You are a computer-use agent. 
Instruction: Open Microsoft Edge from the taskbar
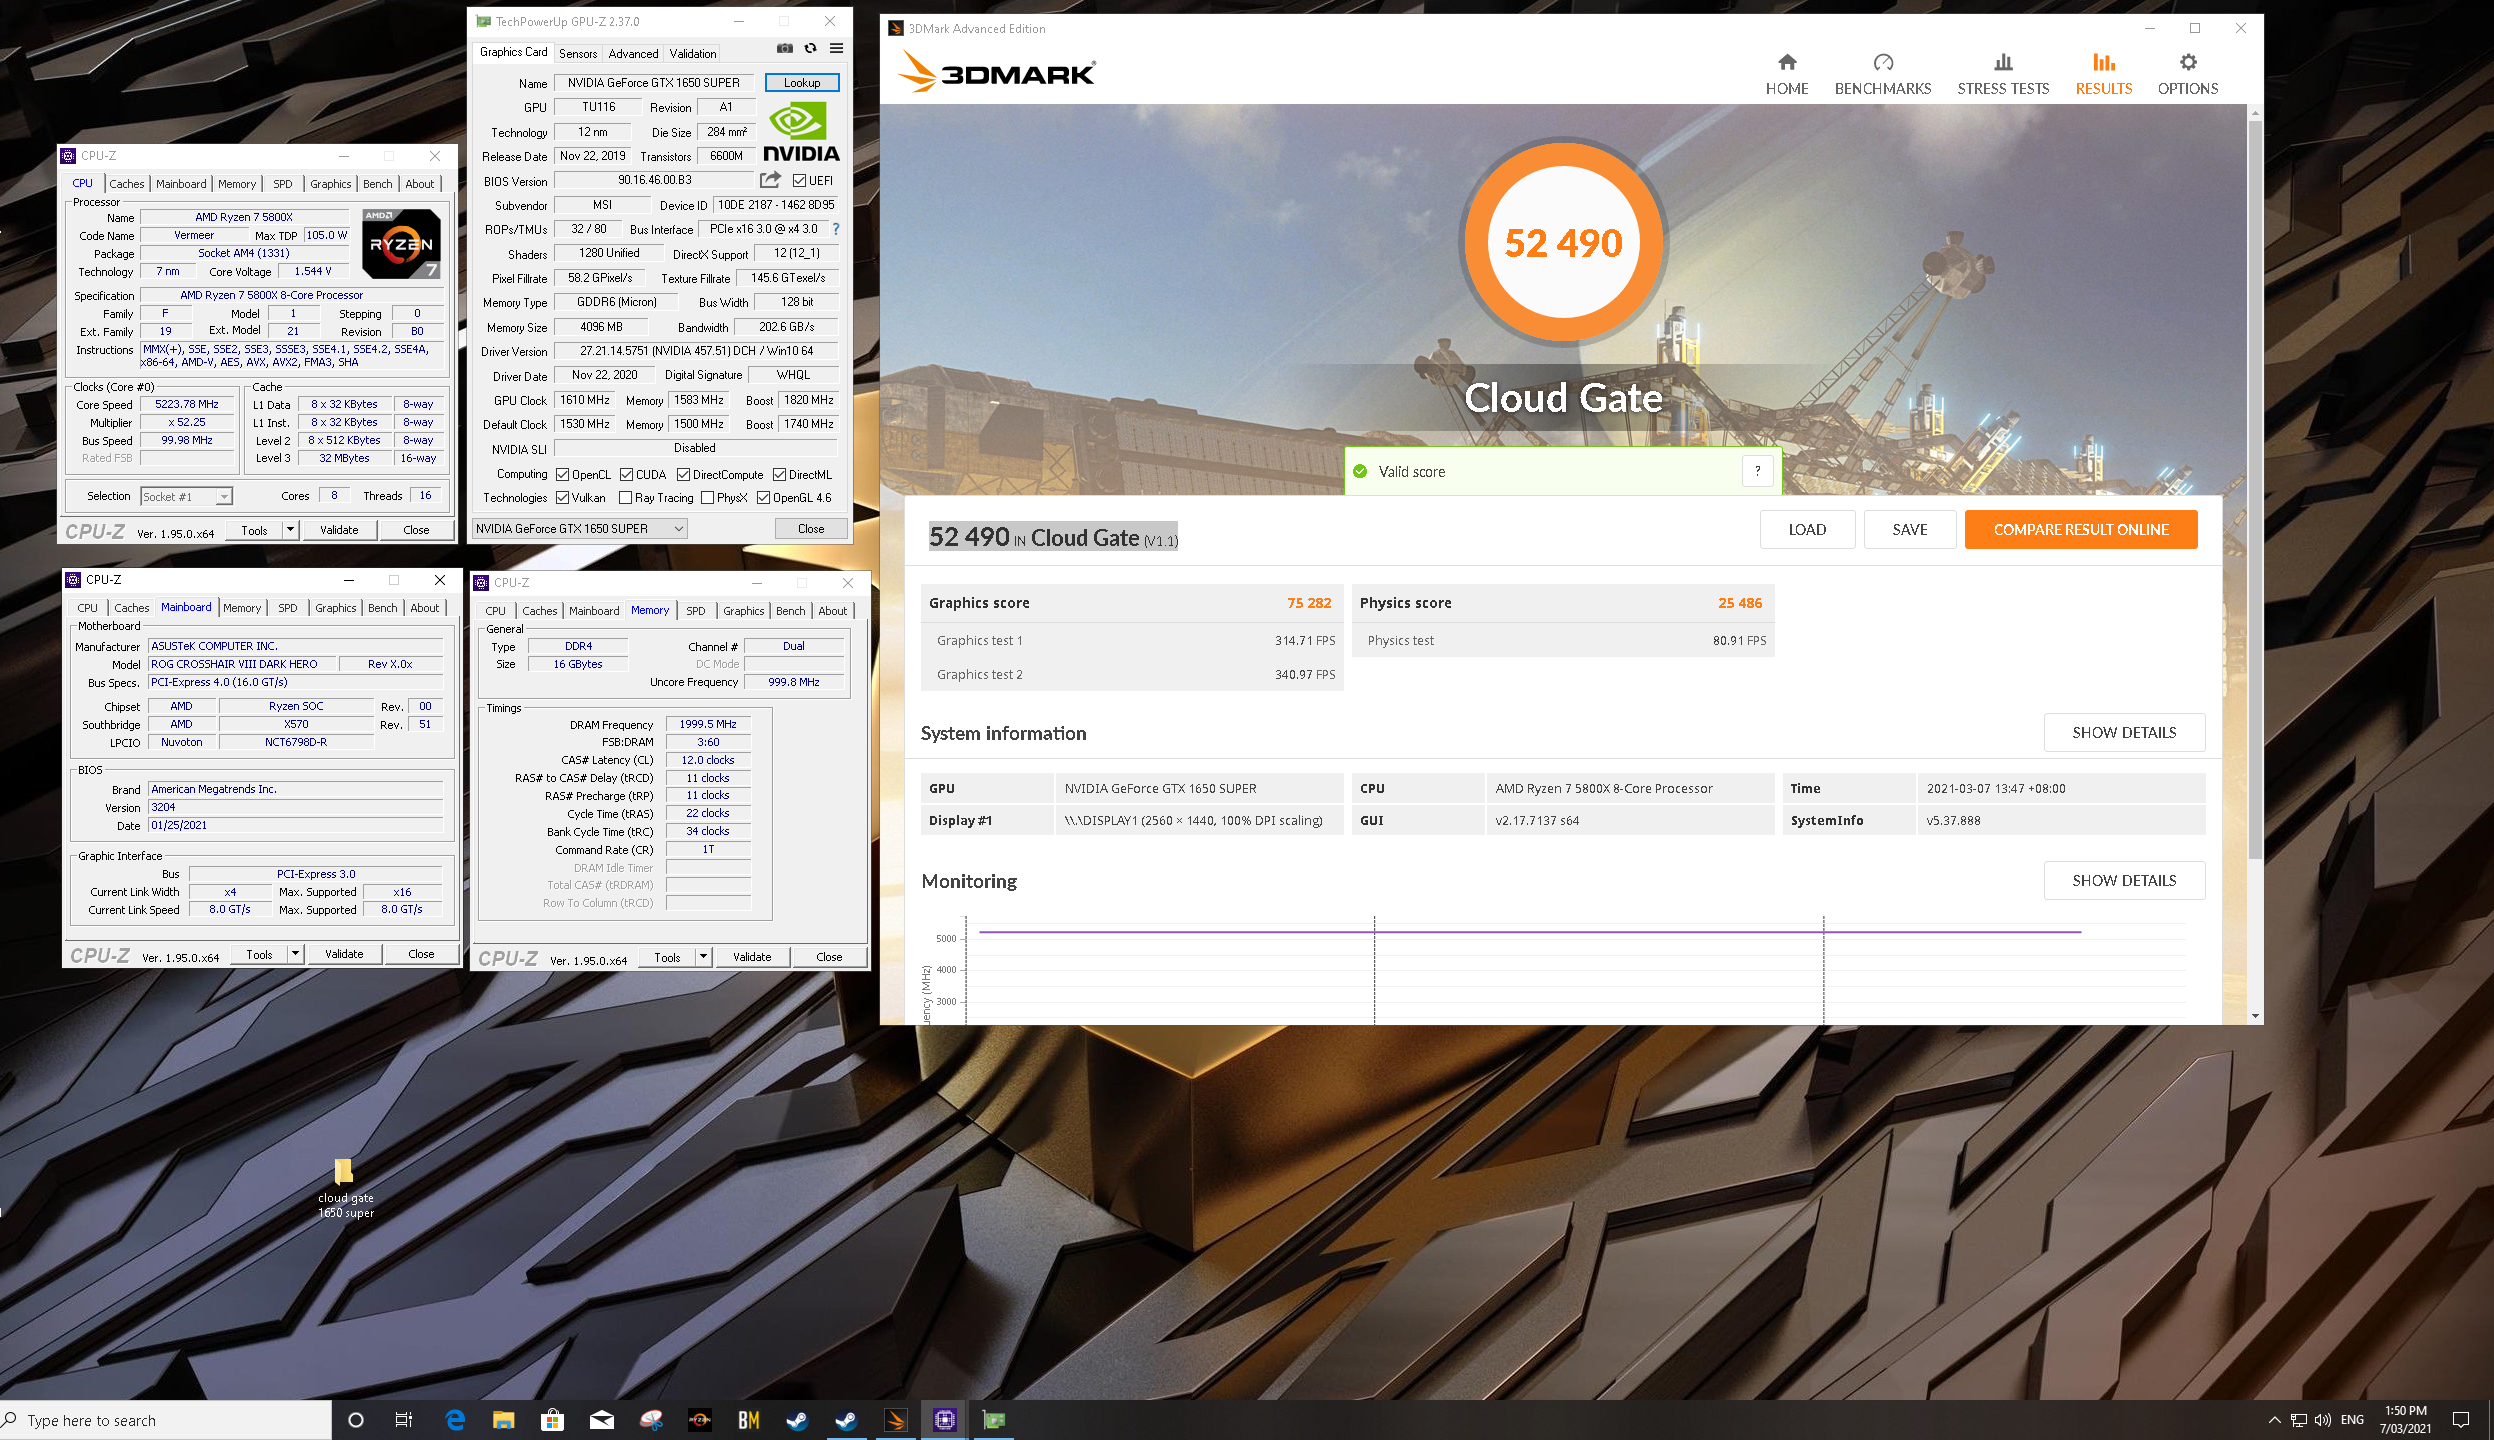click(454, 1420)
